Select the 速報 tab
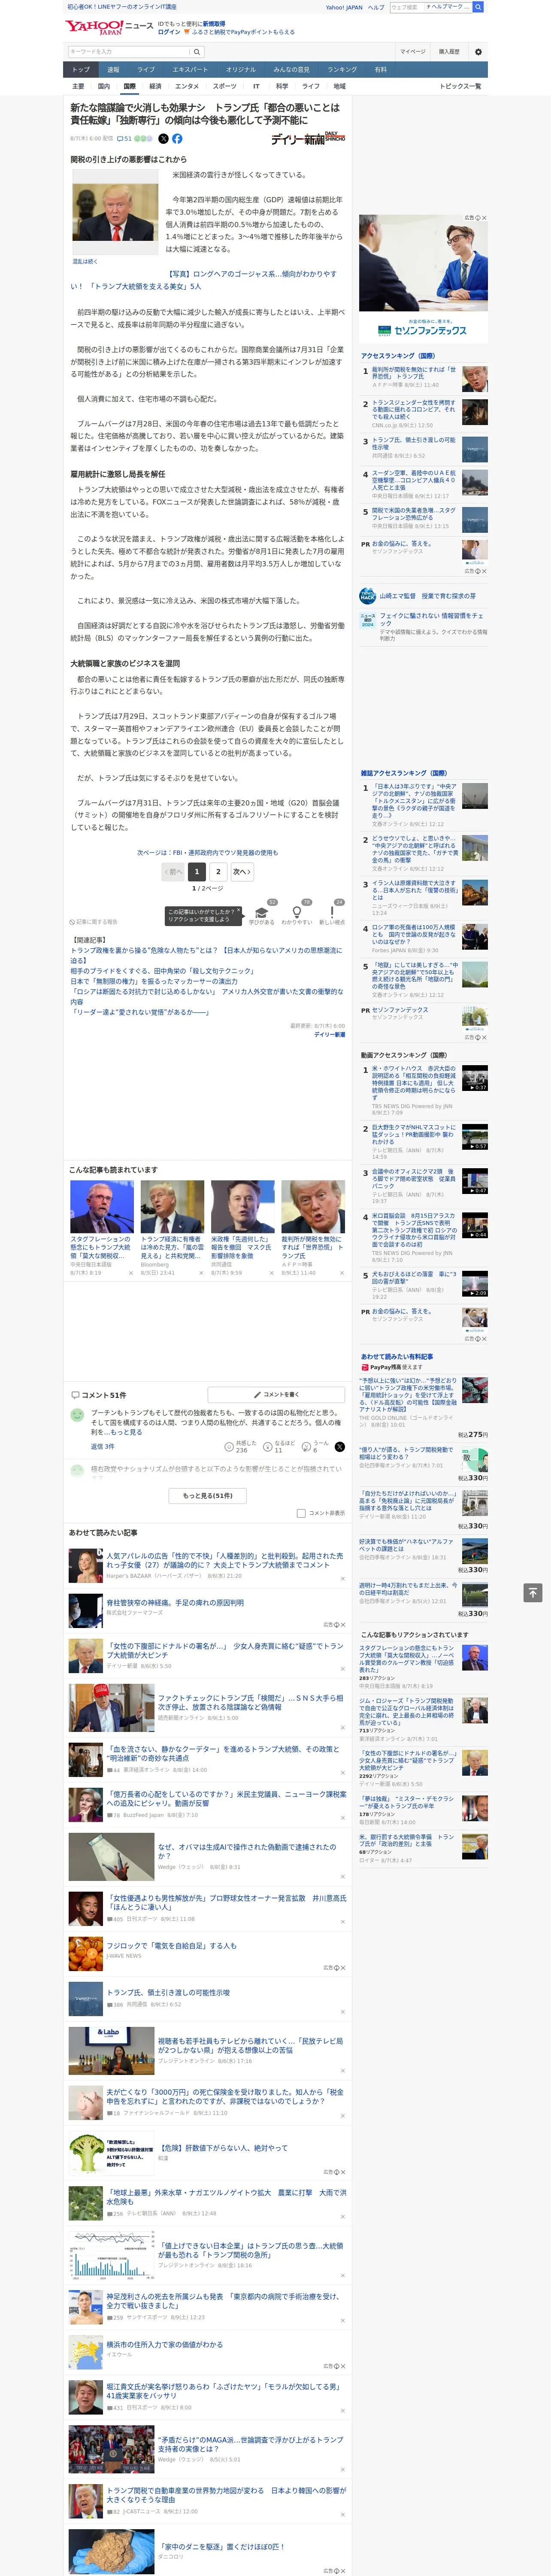This screenshot has height=2576, width=551. click(x=113, y=70)
